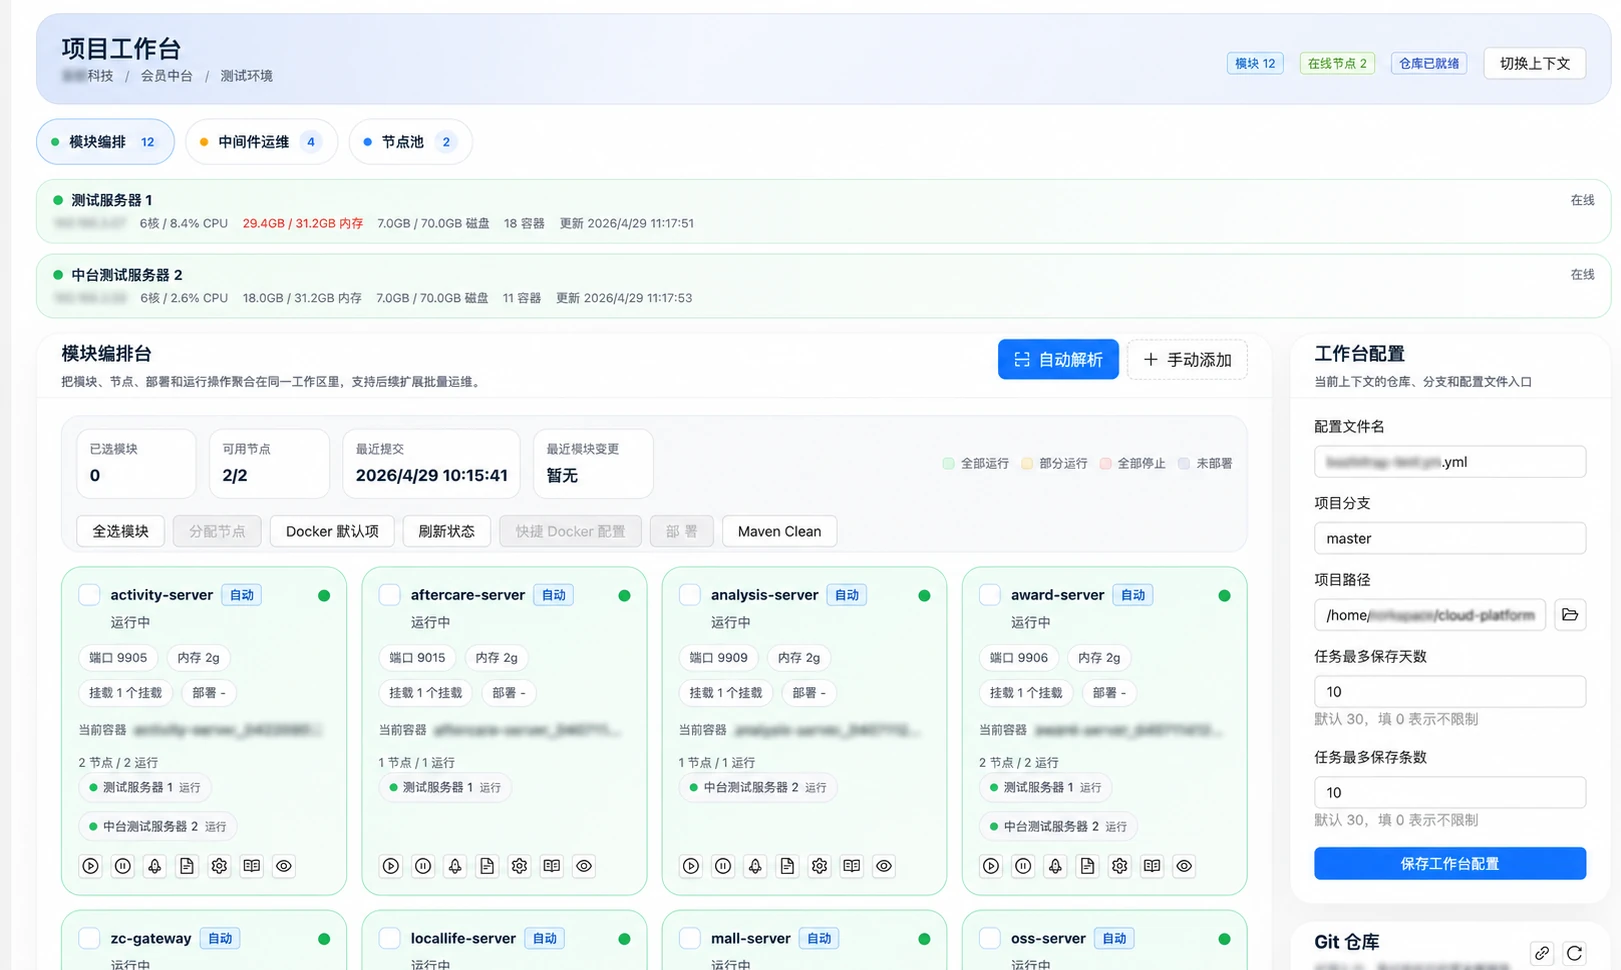Tick the mall-server checkbox

[690, 938]
